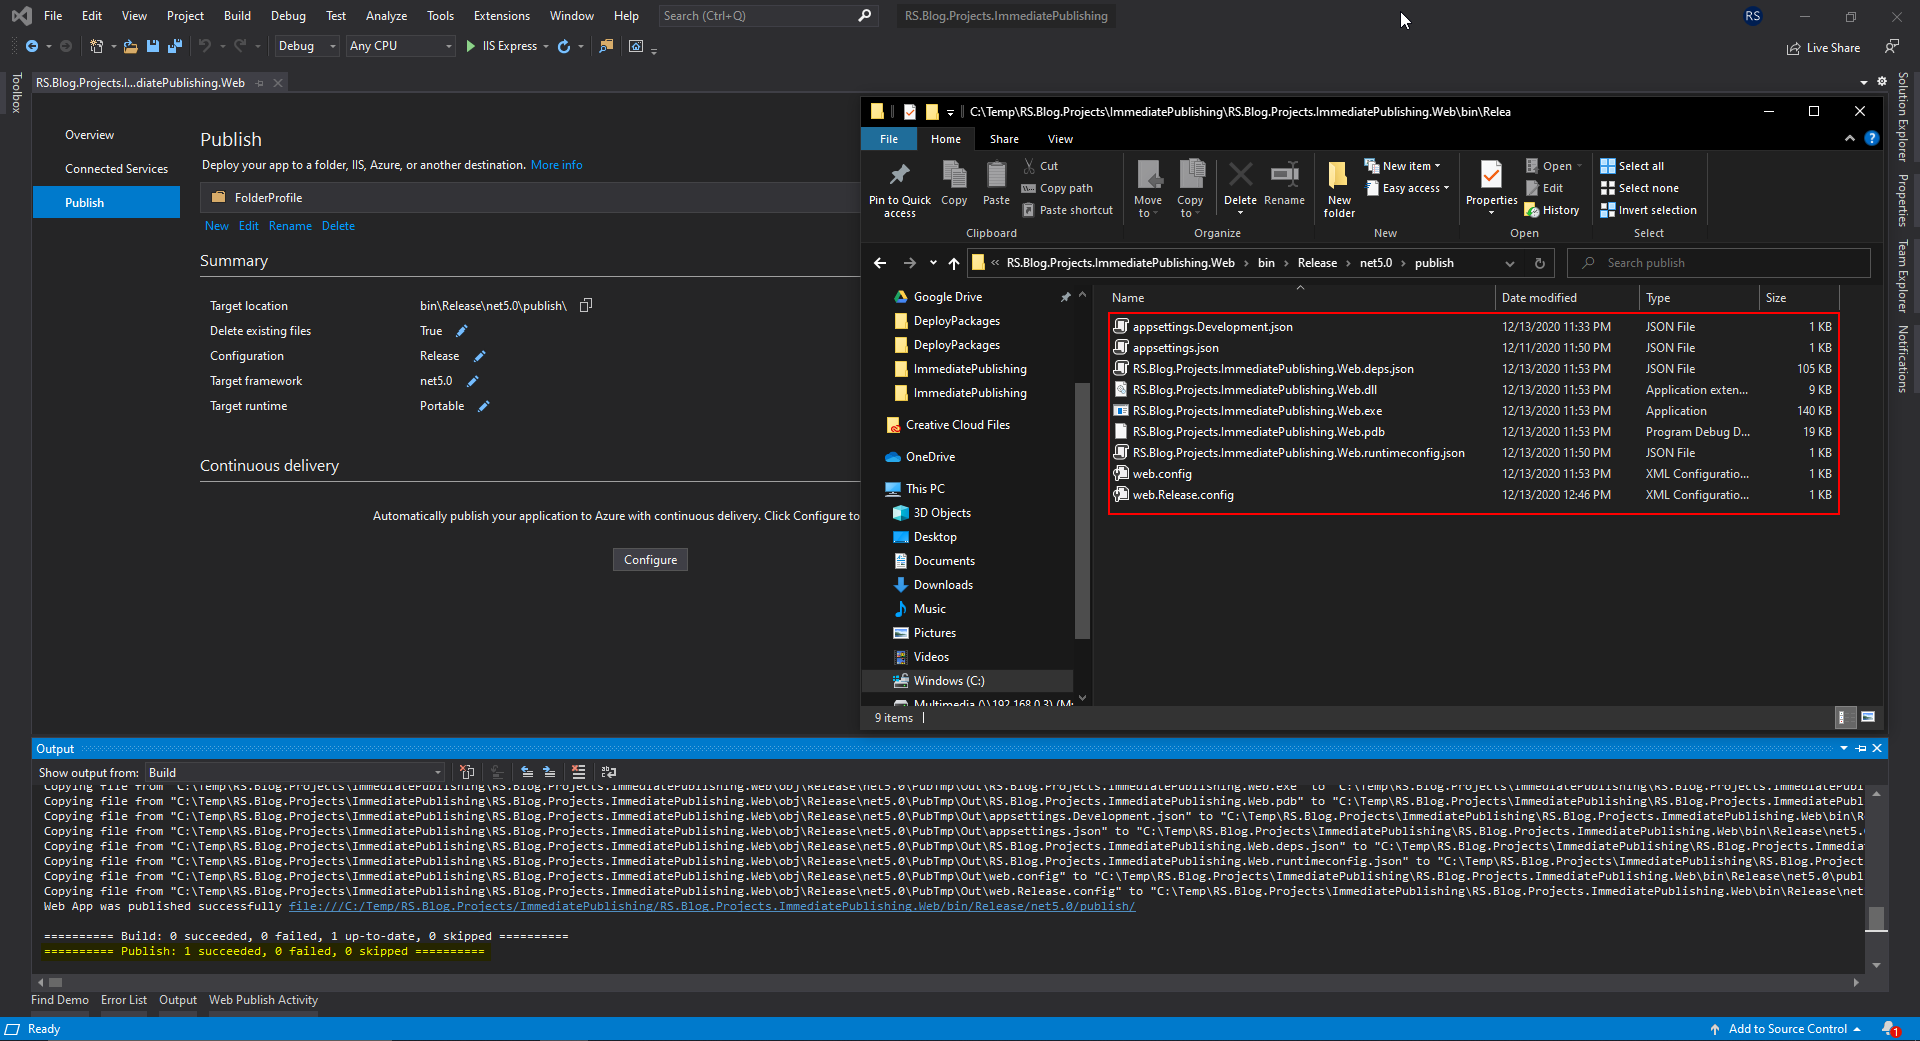Click Pin to Quick access in Explorer
This screenshot has height=1041, width=1920.
900,189
